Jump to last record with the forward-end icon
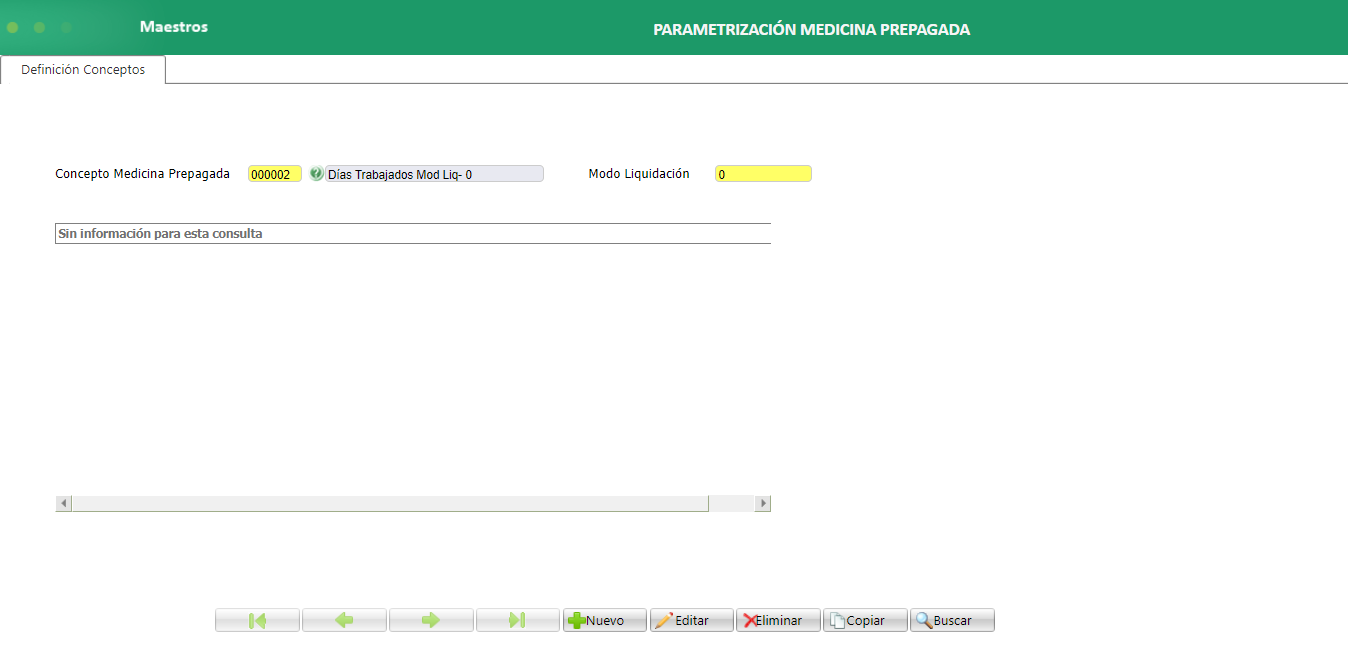1348x657 pixels. (x=517, y=620)
